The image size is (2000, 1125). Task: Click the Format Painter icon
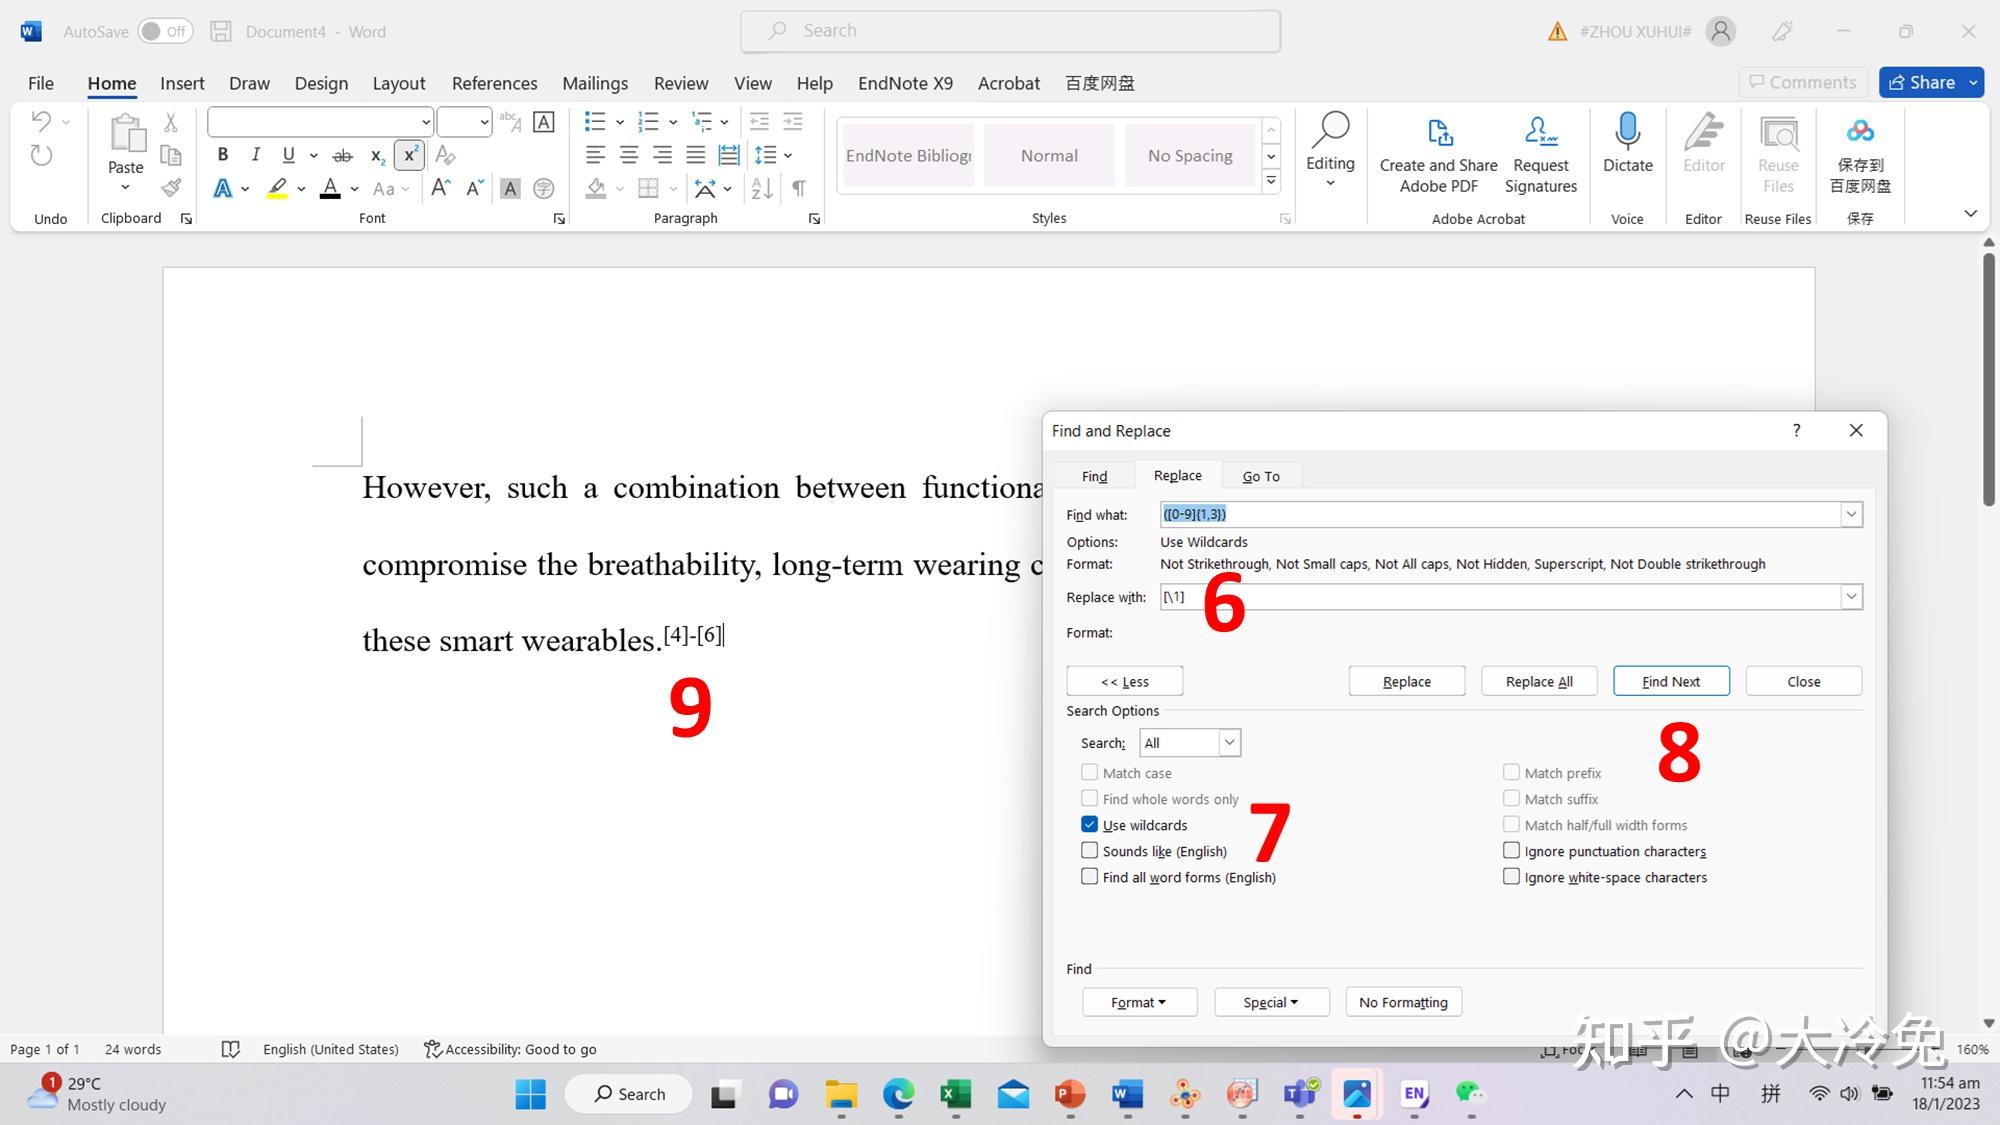pyautogui.click(x=171, y=187)
